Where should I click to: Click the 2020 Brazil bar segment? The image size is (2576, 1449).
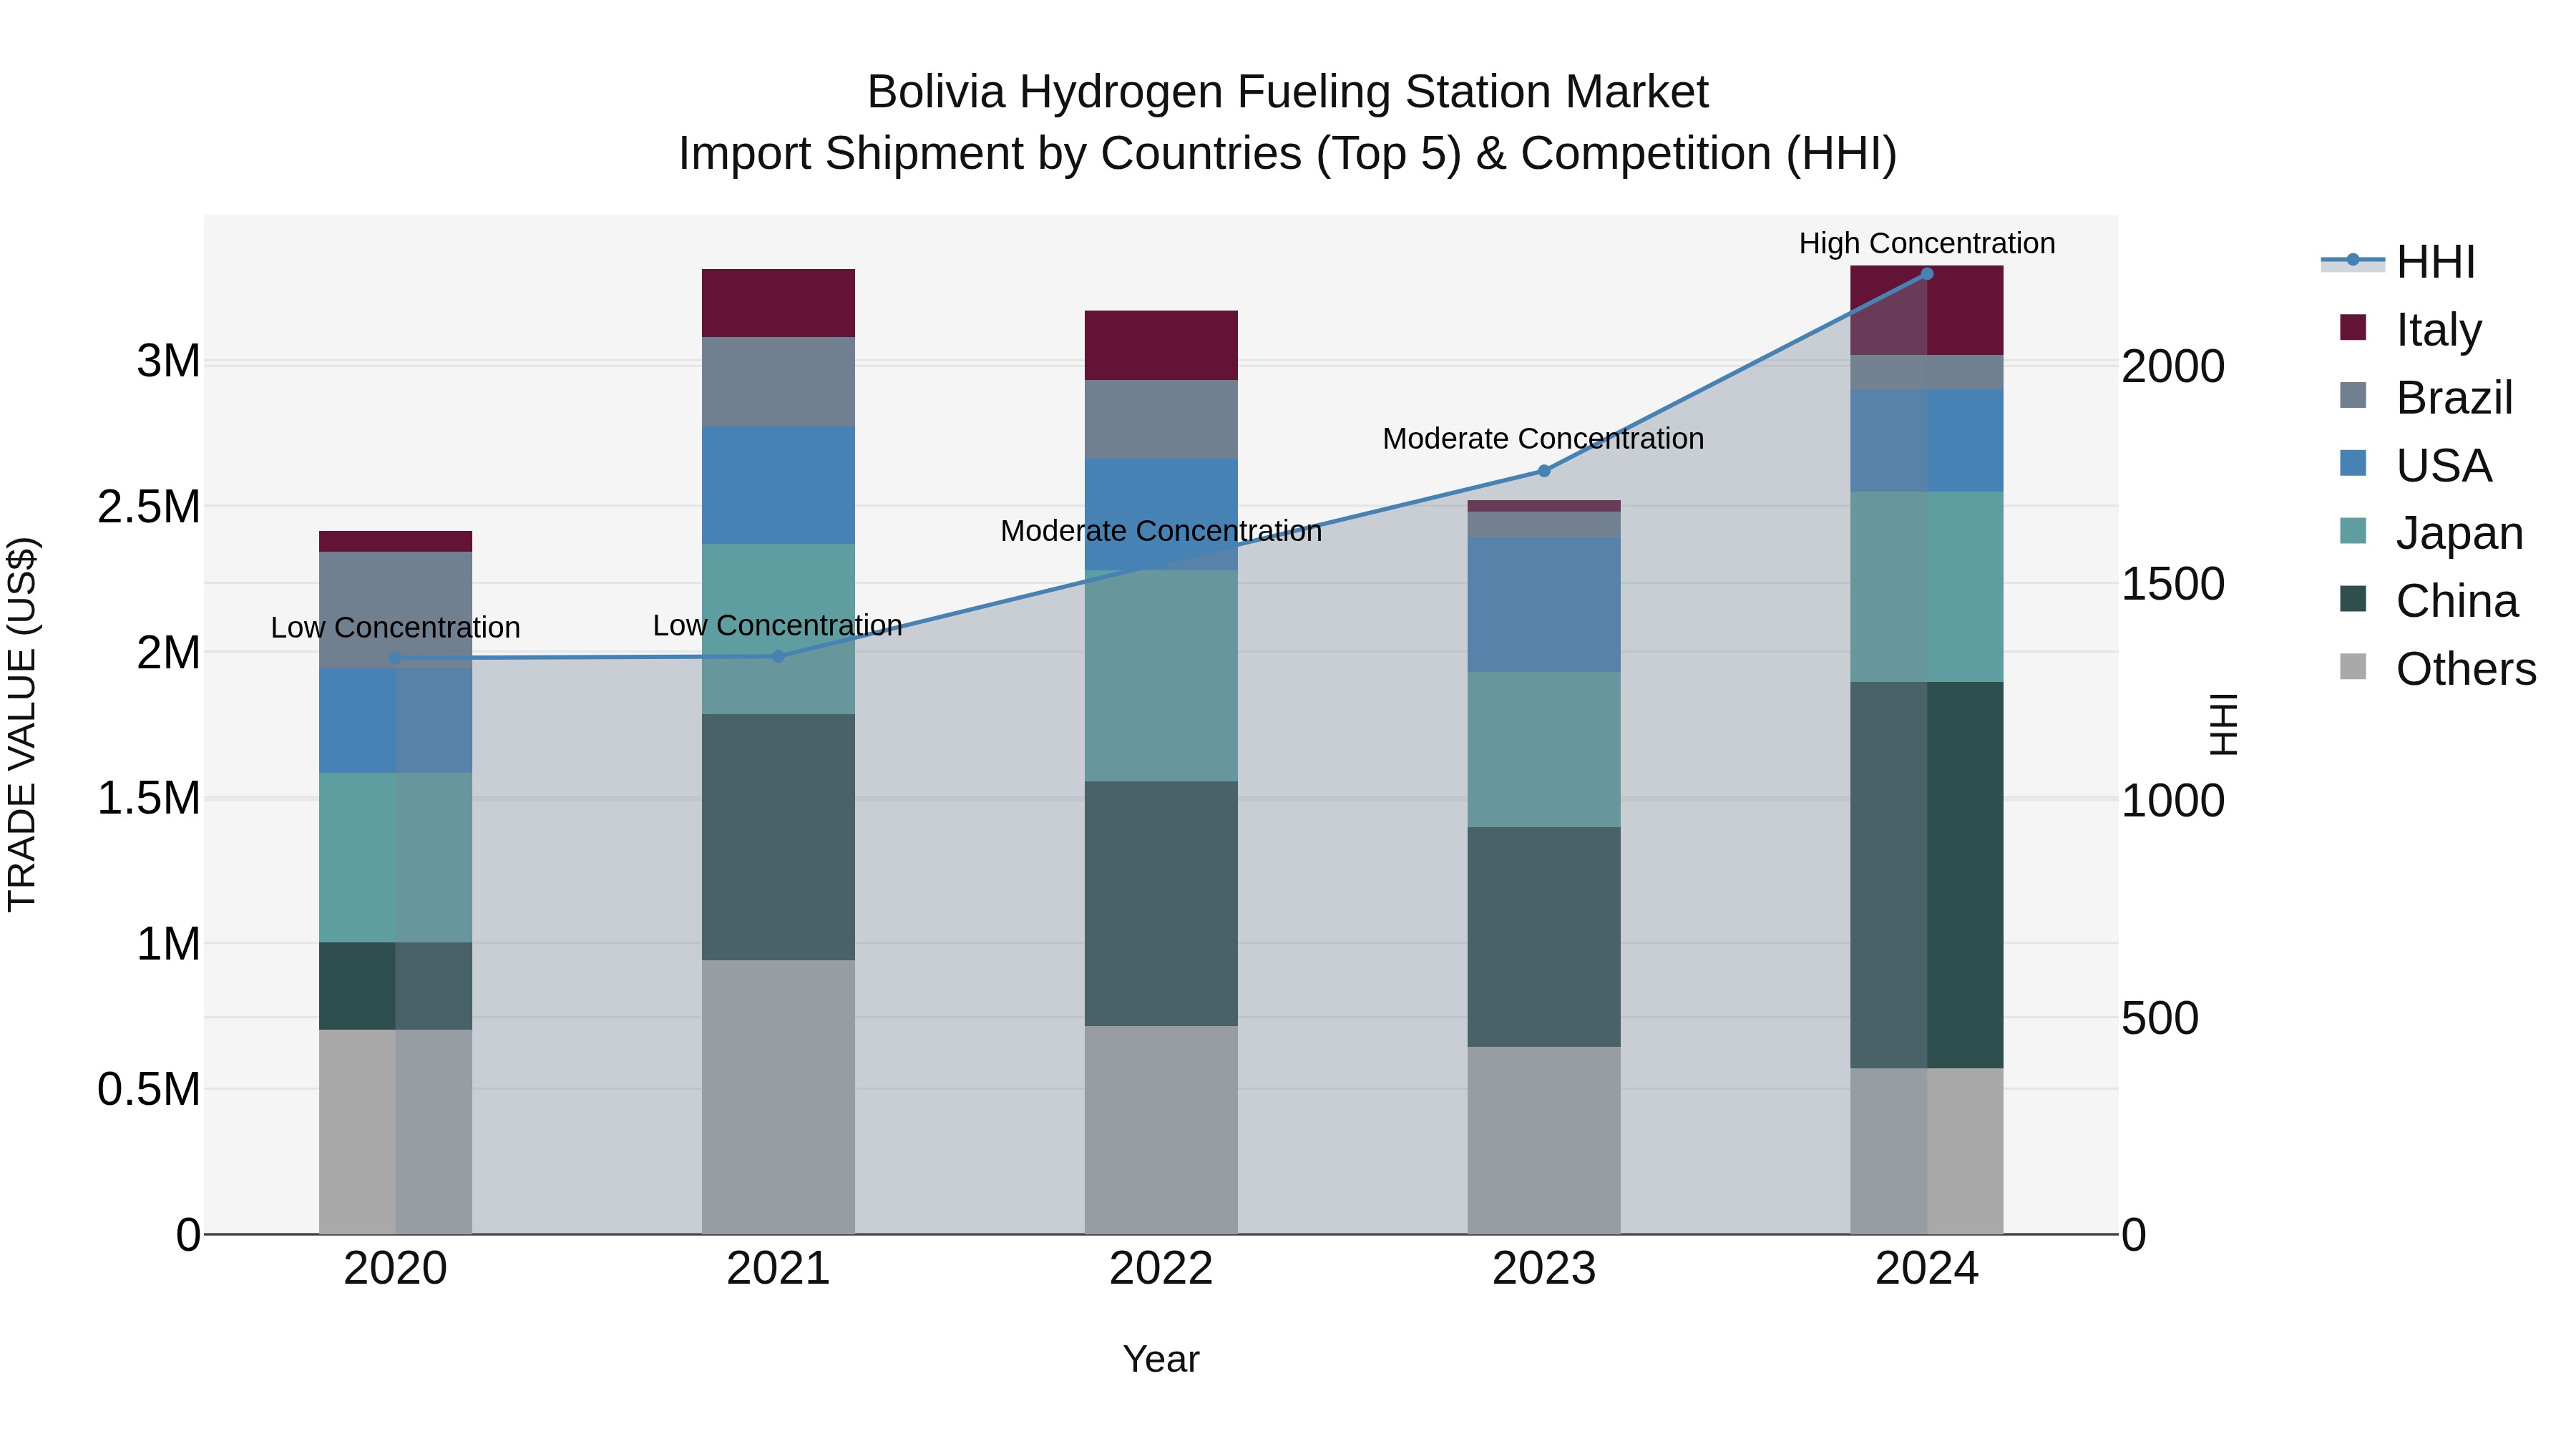(395, 610)
